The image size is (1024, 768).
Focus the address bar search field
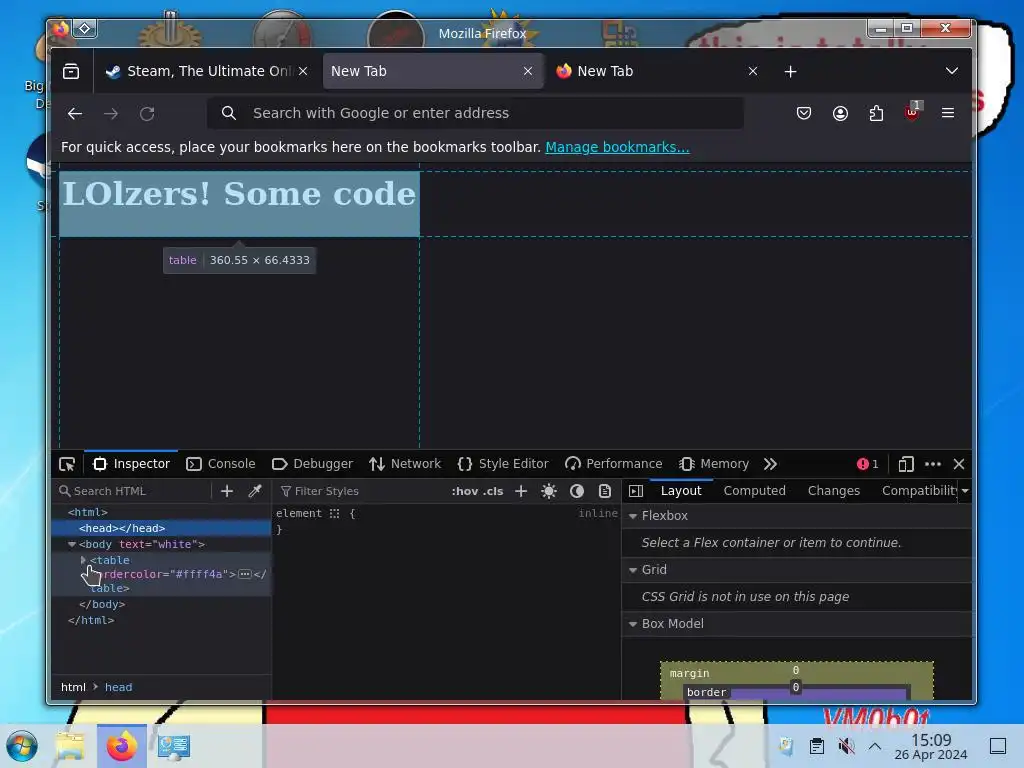(x=475, y=113)
